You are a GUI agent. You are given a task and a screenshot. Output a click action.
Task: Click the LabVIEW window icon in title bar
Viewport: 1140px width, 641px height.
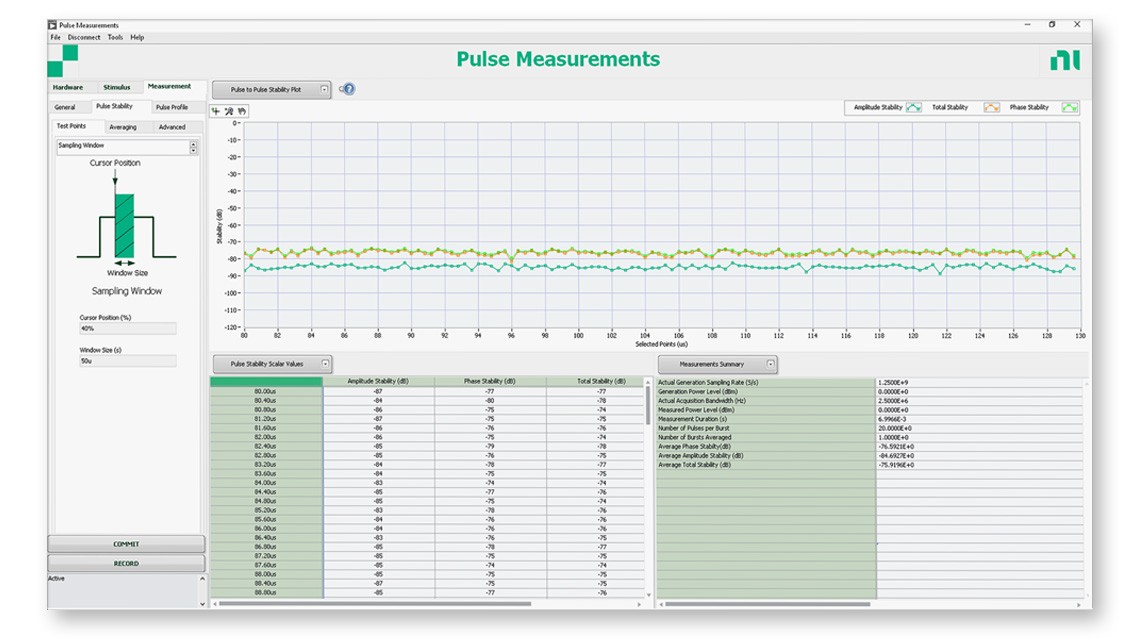pyautogui.click(x=52, y=25)
